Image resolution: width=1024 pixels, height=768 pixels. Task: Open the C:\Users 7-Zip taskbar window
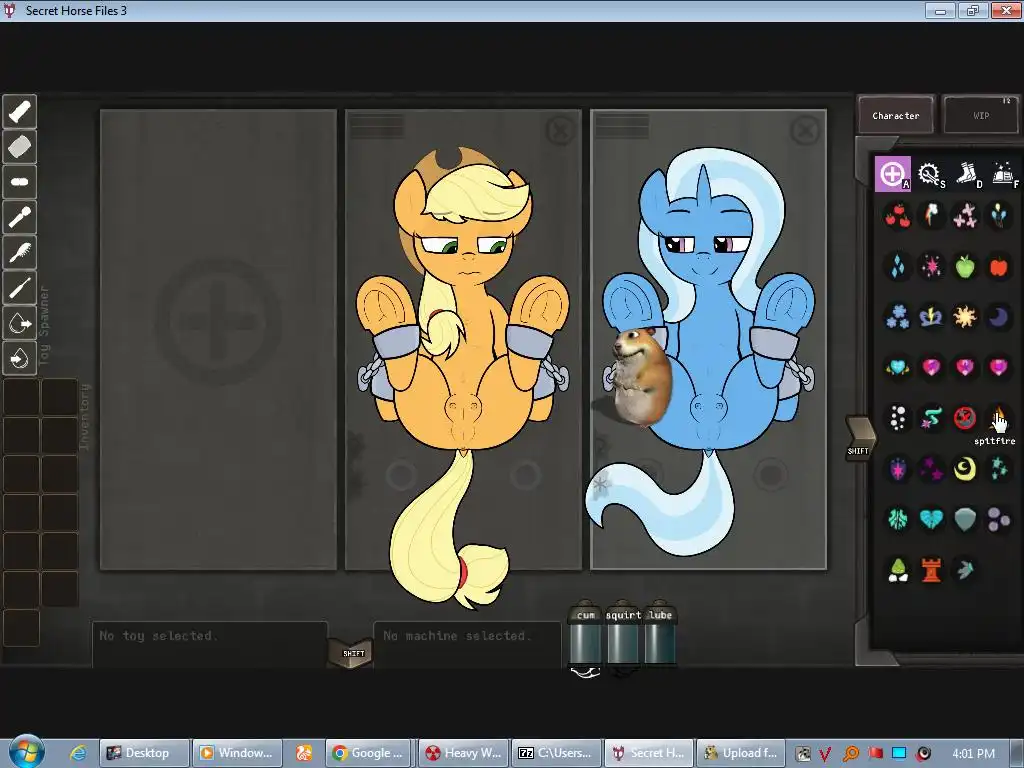[555, 753]
